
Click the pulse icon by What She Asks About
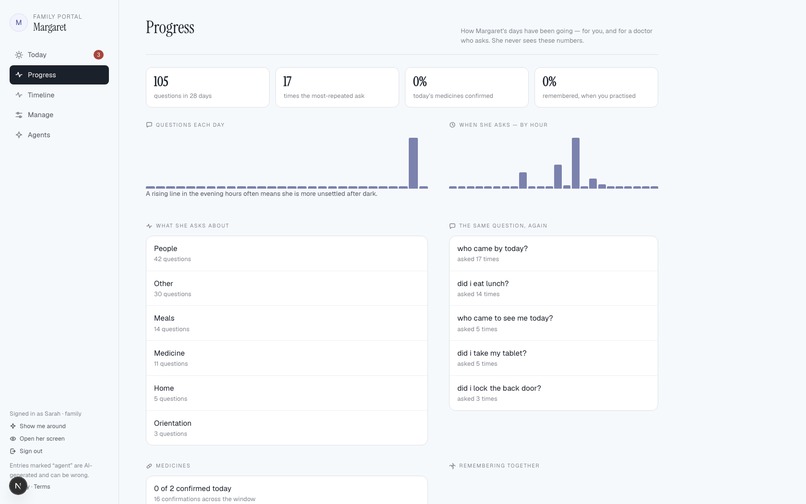pyautogui.click(x=149, y=225)
